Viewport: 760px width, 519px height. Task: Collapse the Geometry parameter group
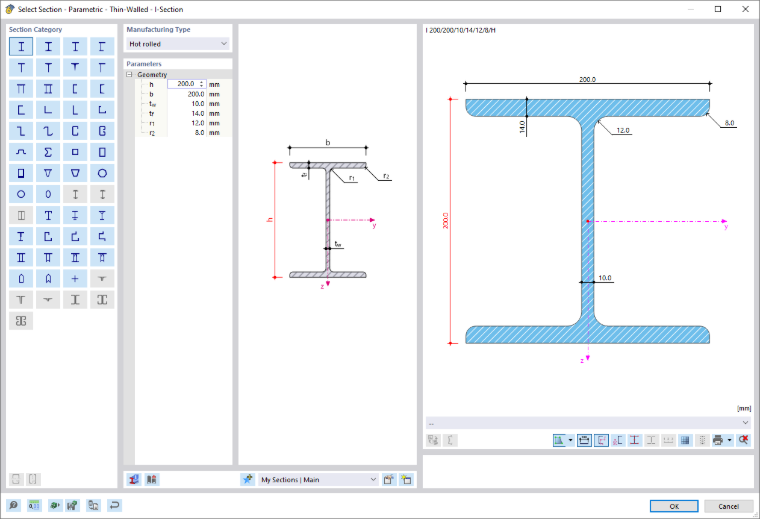click(129, 75)
